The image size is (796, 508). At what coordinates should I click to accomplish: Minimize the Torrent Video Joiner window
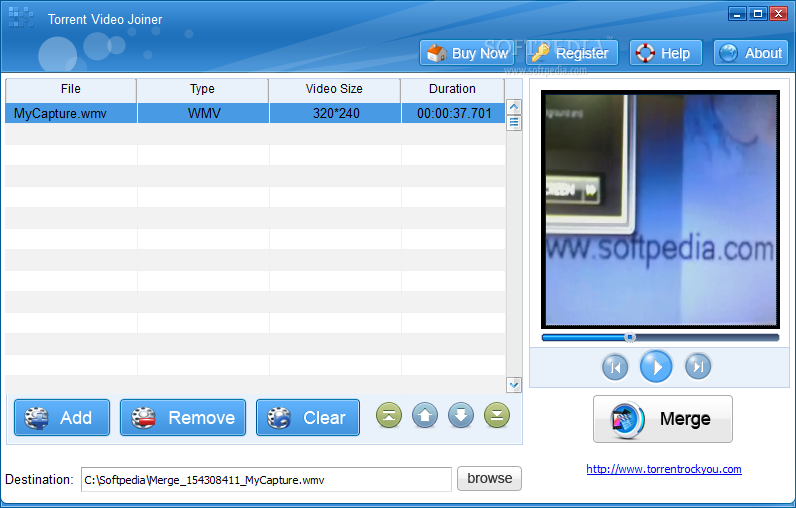pyautogui.click(x=737, y=14)
